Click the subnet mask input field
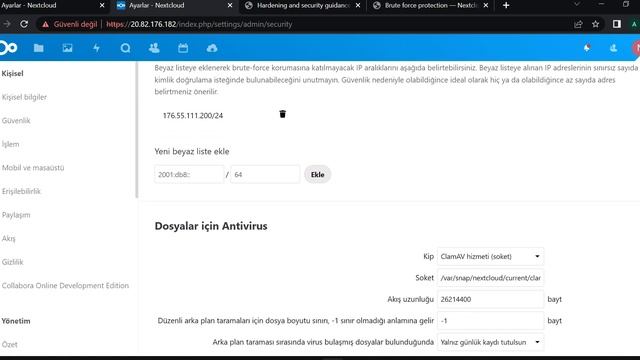Screen dimensions: 640x360 click(265, 174)
